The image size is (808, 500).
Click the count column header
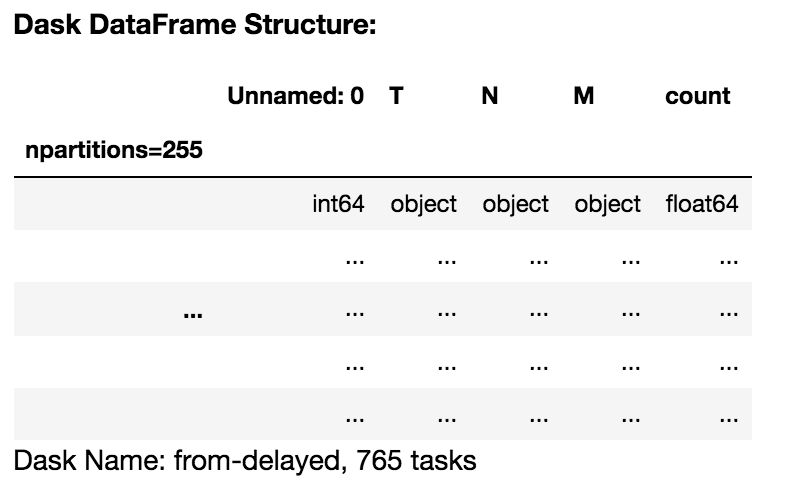click(697, 96)
